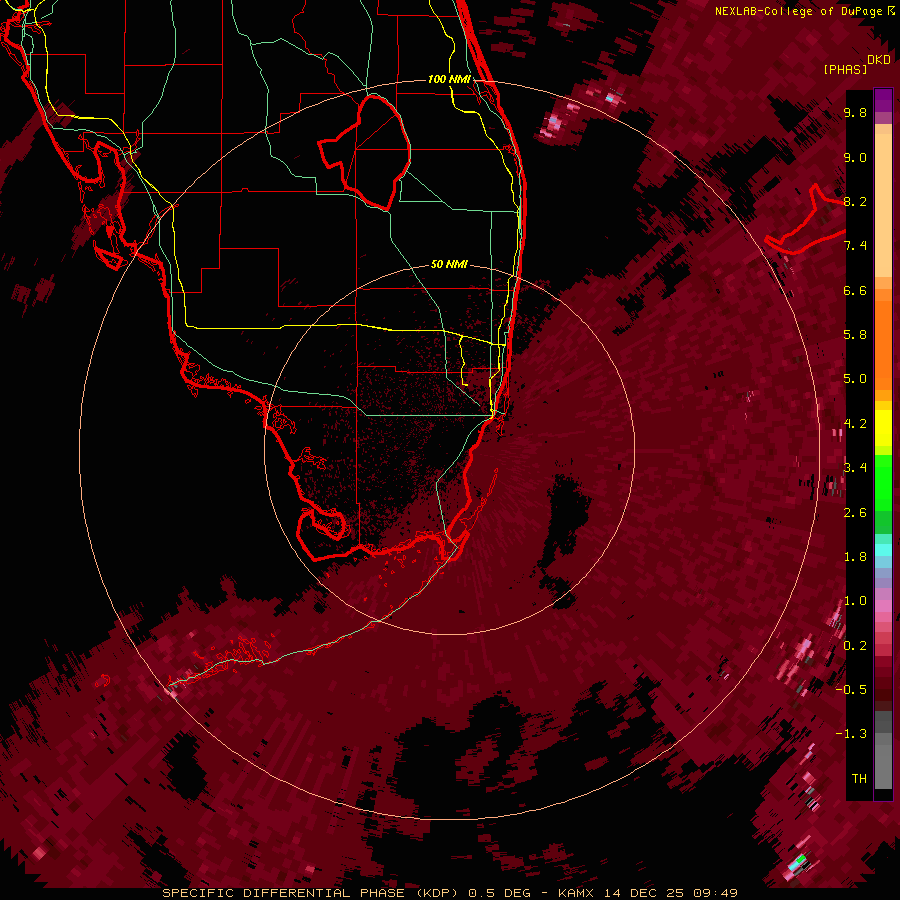
Task: Click the 7.4 legend value
Action: pyautogui.click(x=855, y=246)
